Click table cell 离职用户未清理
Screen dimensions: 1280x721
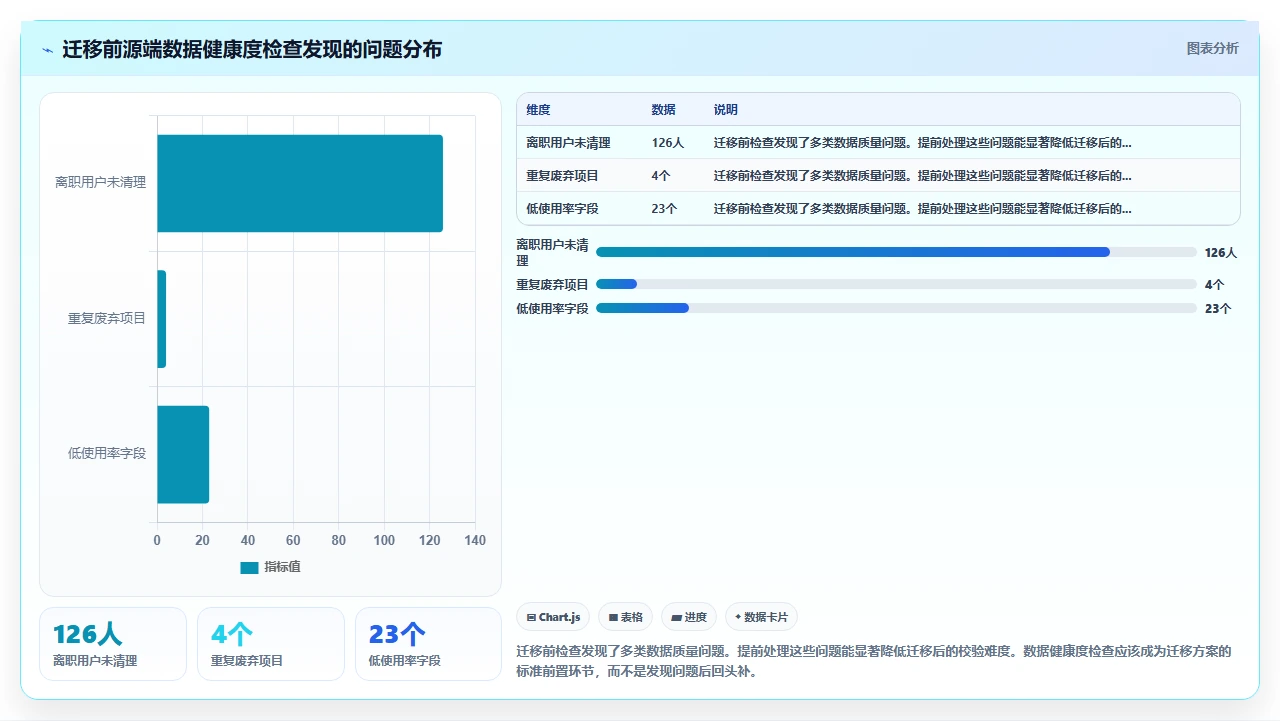click(x=568, y=143)
